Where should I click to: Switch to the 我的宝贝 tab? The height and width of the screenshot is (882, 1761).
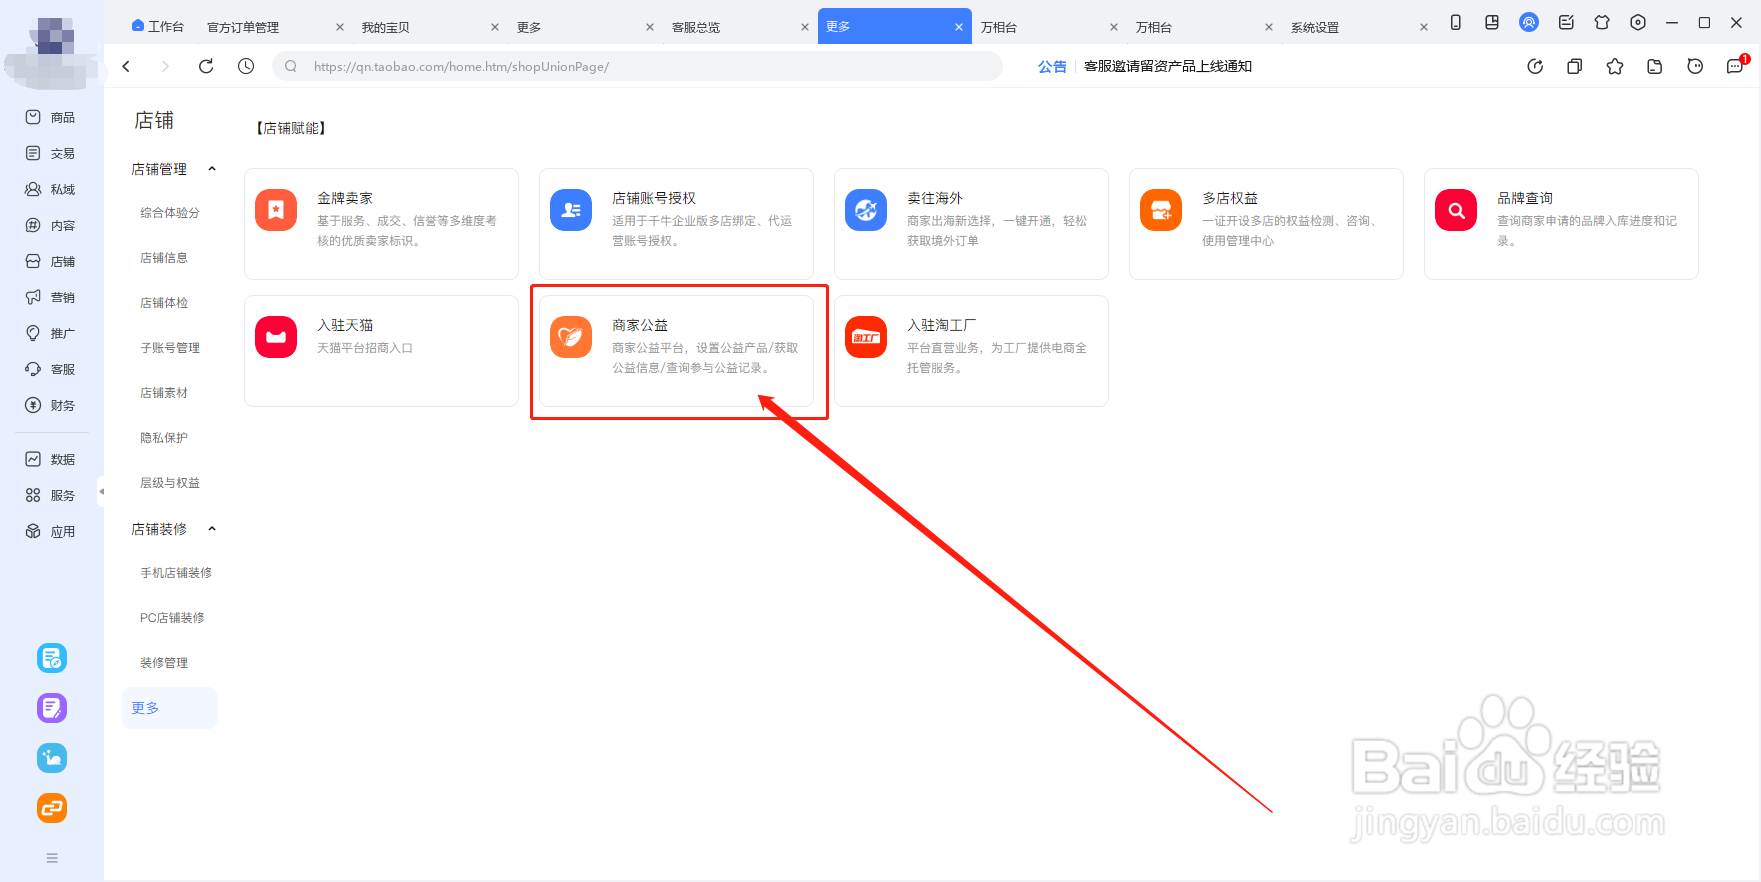click(386, 28)
